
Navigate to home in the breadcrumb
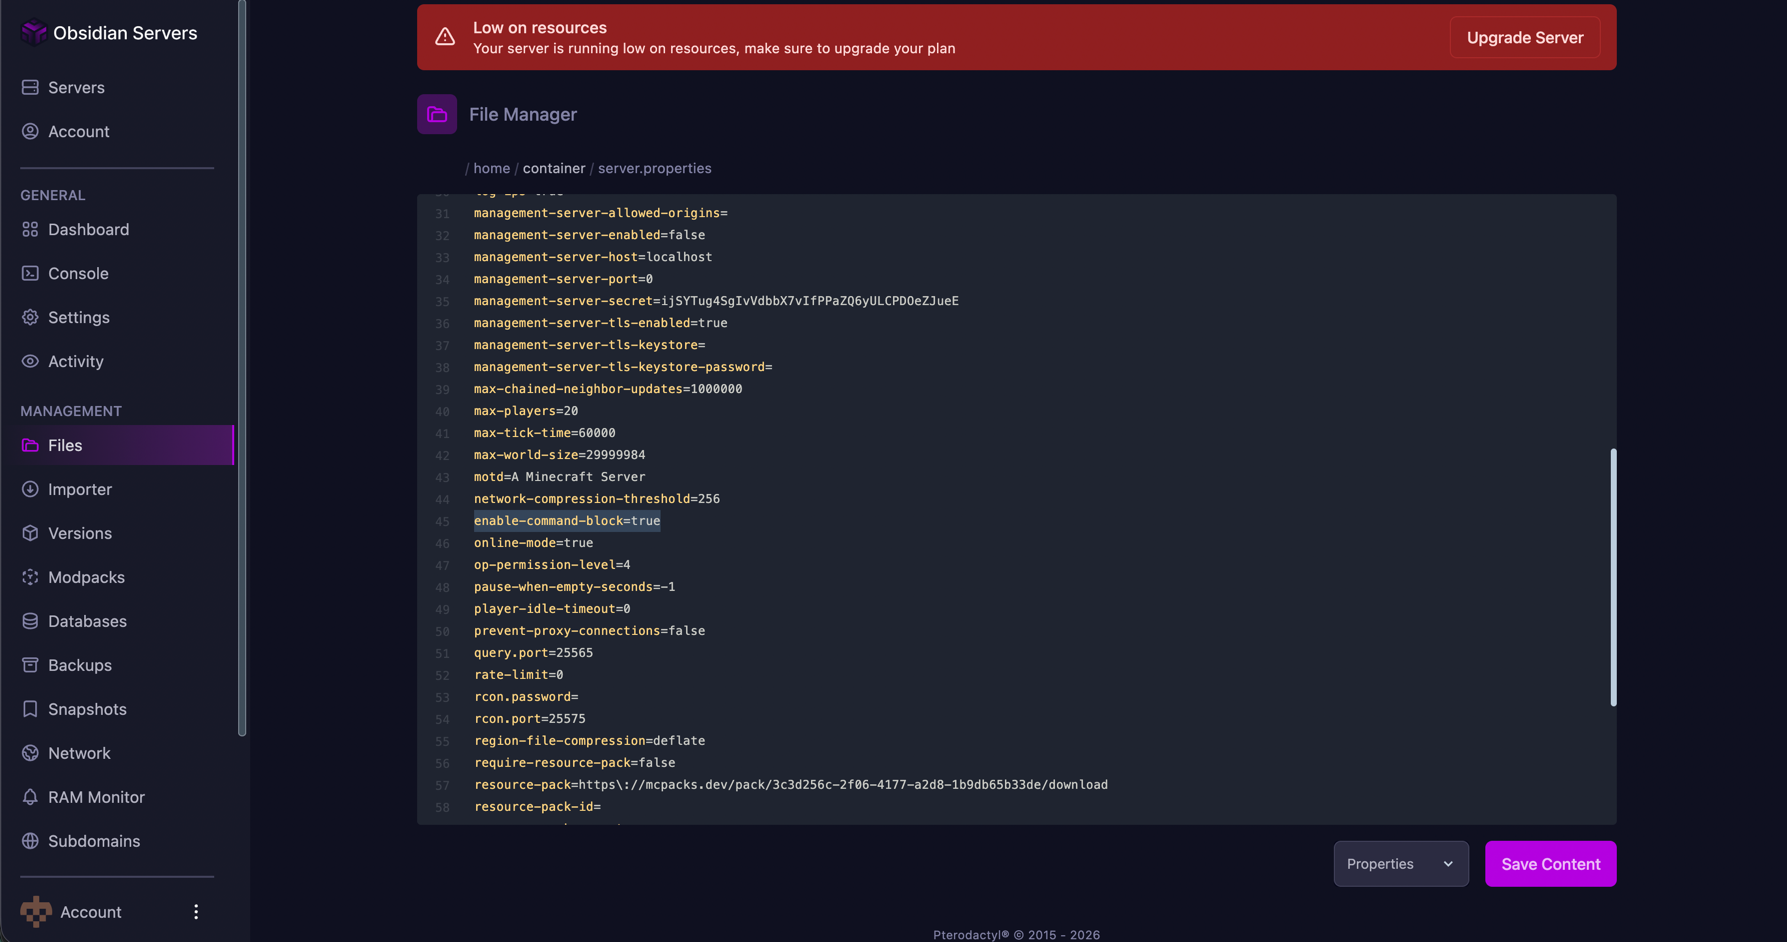[x=491, y=168]
